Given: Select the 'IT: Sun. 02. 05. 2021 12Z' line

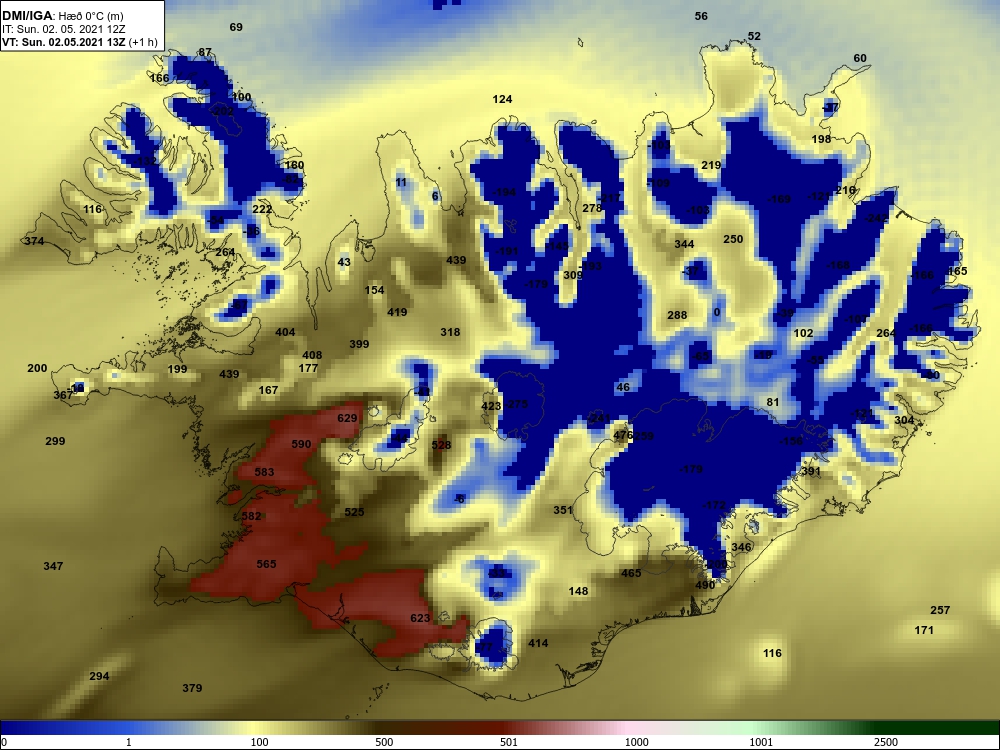Looking at the screenshot, I should (x=64, y=29).
